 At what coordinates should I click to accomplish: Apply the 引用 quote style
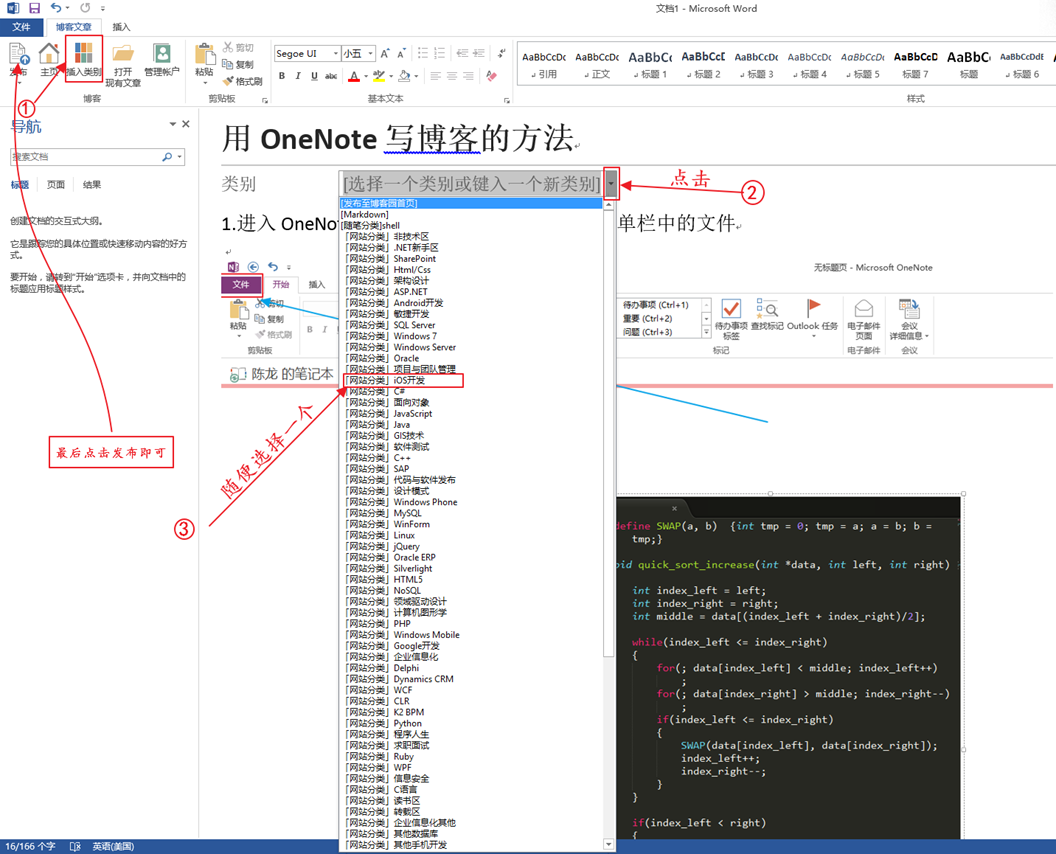pos(543,64)
